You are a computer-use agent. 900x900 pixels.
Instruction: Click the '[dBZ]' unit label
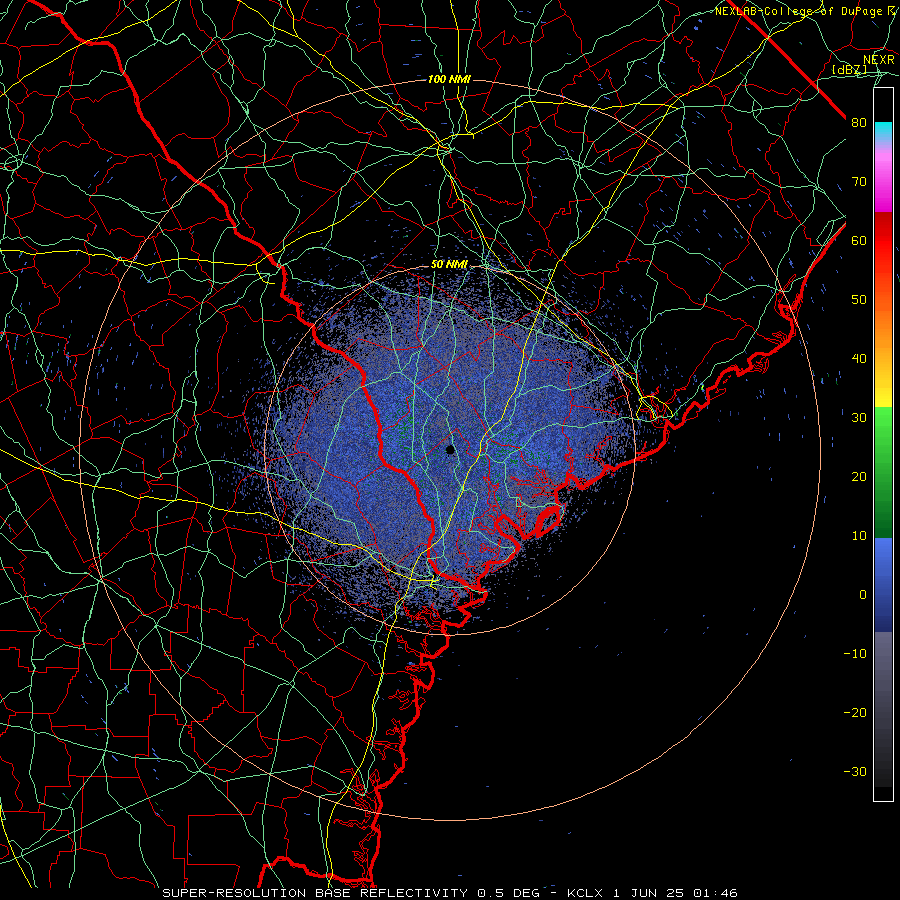click(x=849, y=70)
